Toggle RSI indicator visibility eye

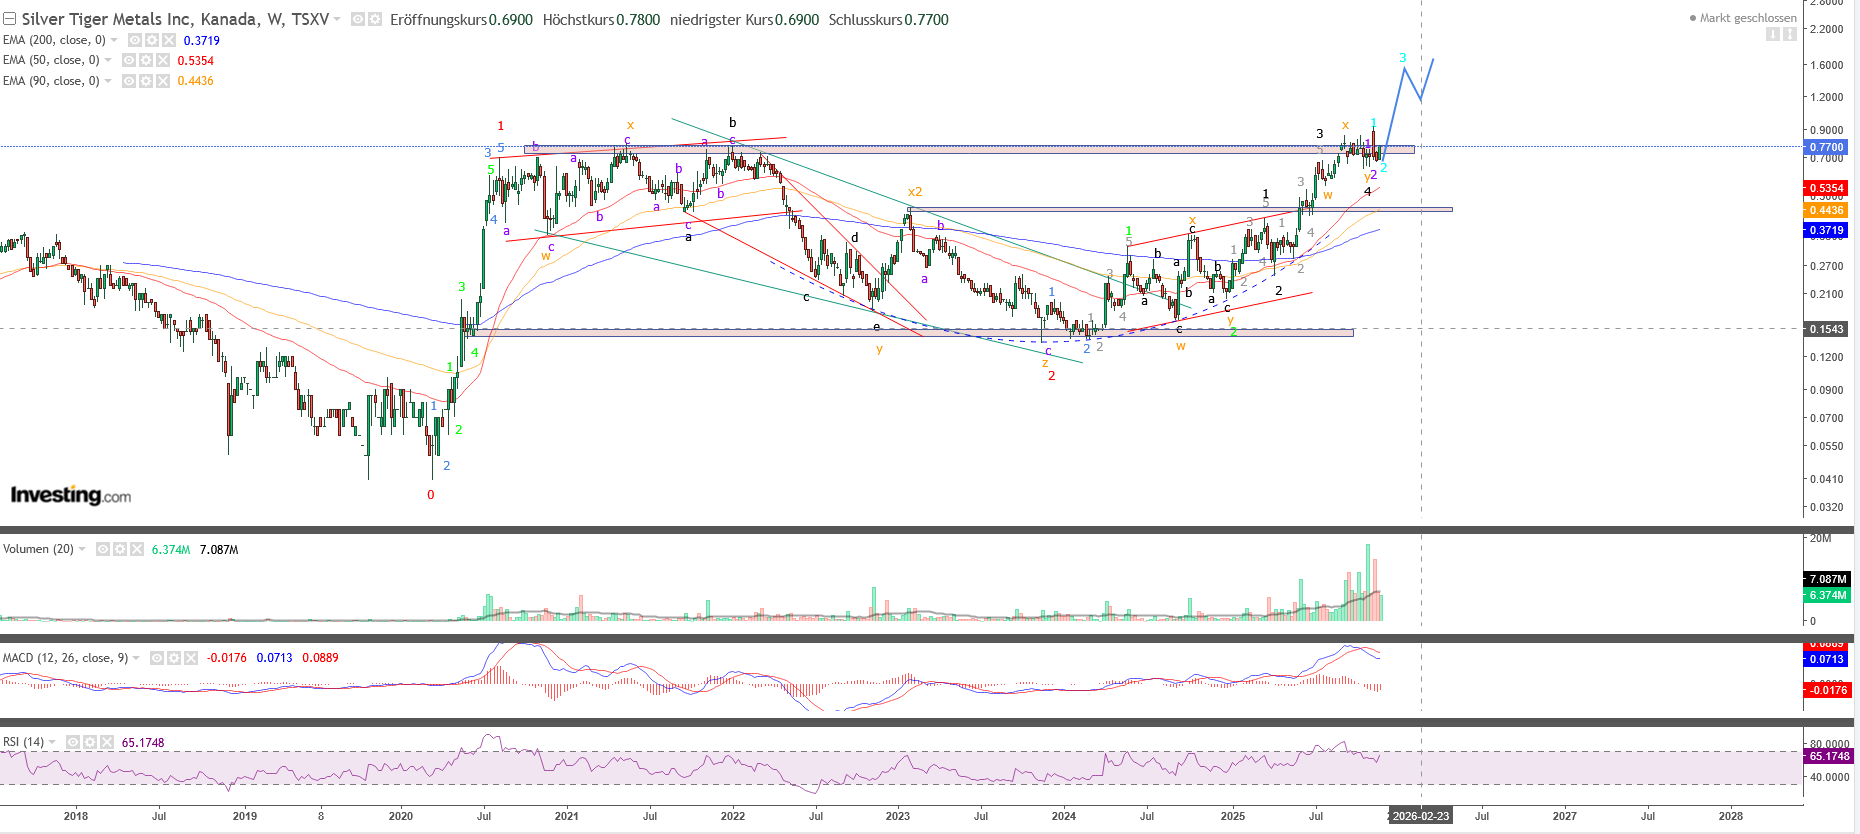coord(73,742)
